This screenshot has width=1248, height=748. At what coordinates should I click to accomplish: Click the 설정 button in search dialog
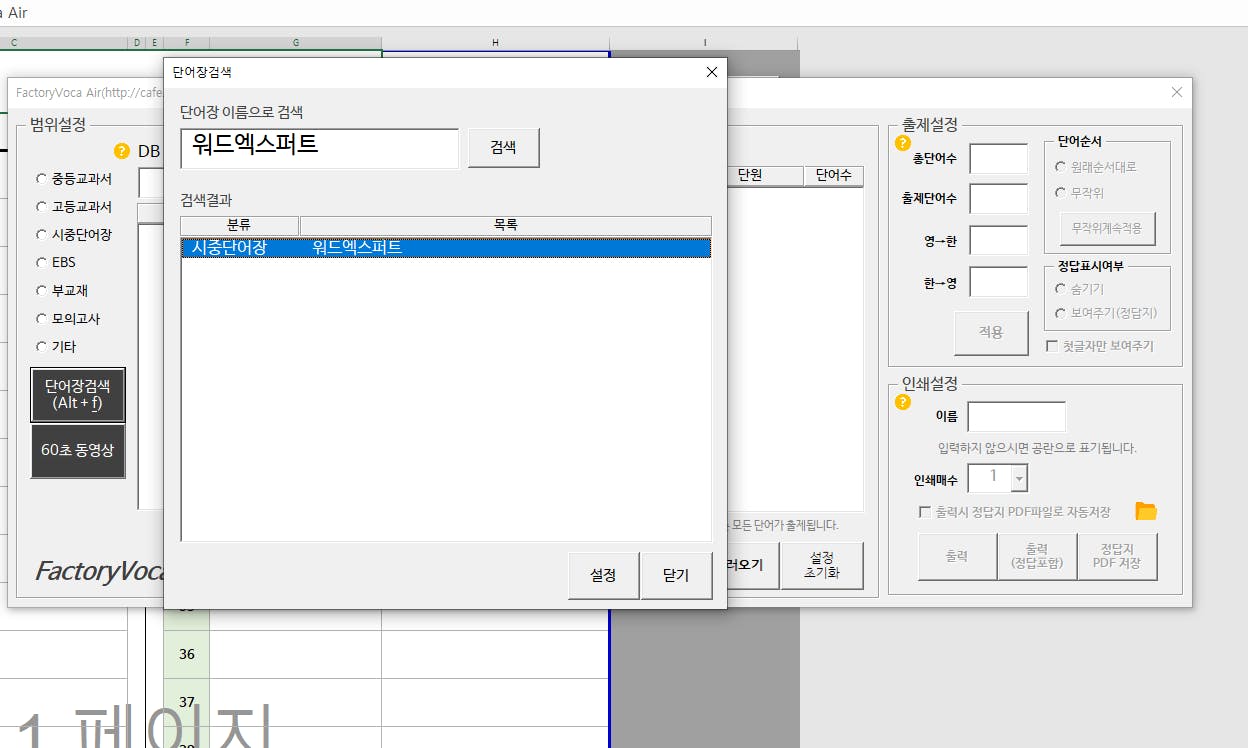pyautogui.click(x=603, y=575)
